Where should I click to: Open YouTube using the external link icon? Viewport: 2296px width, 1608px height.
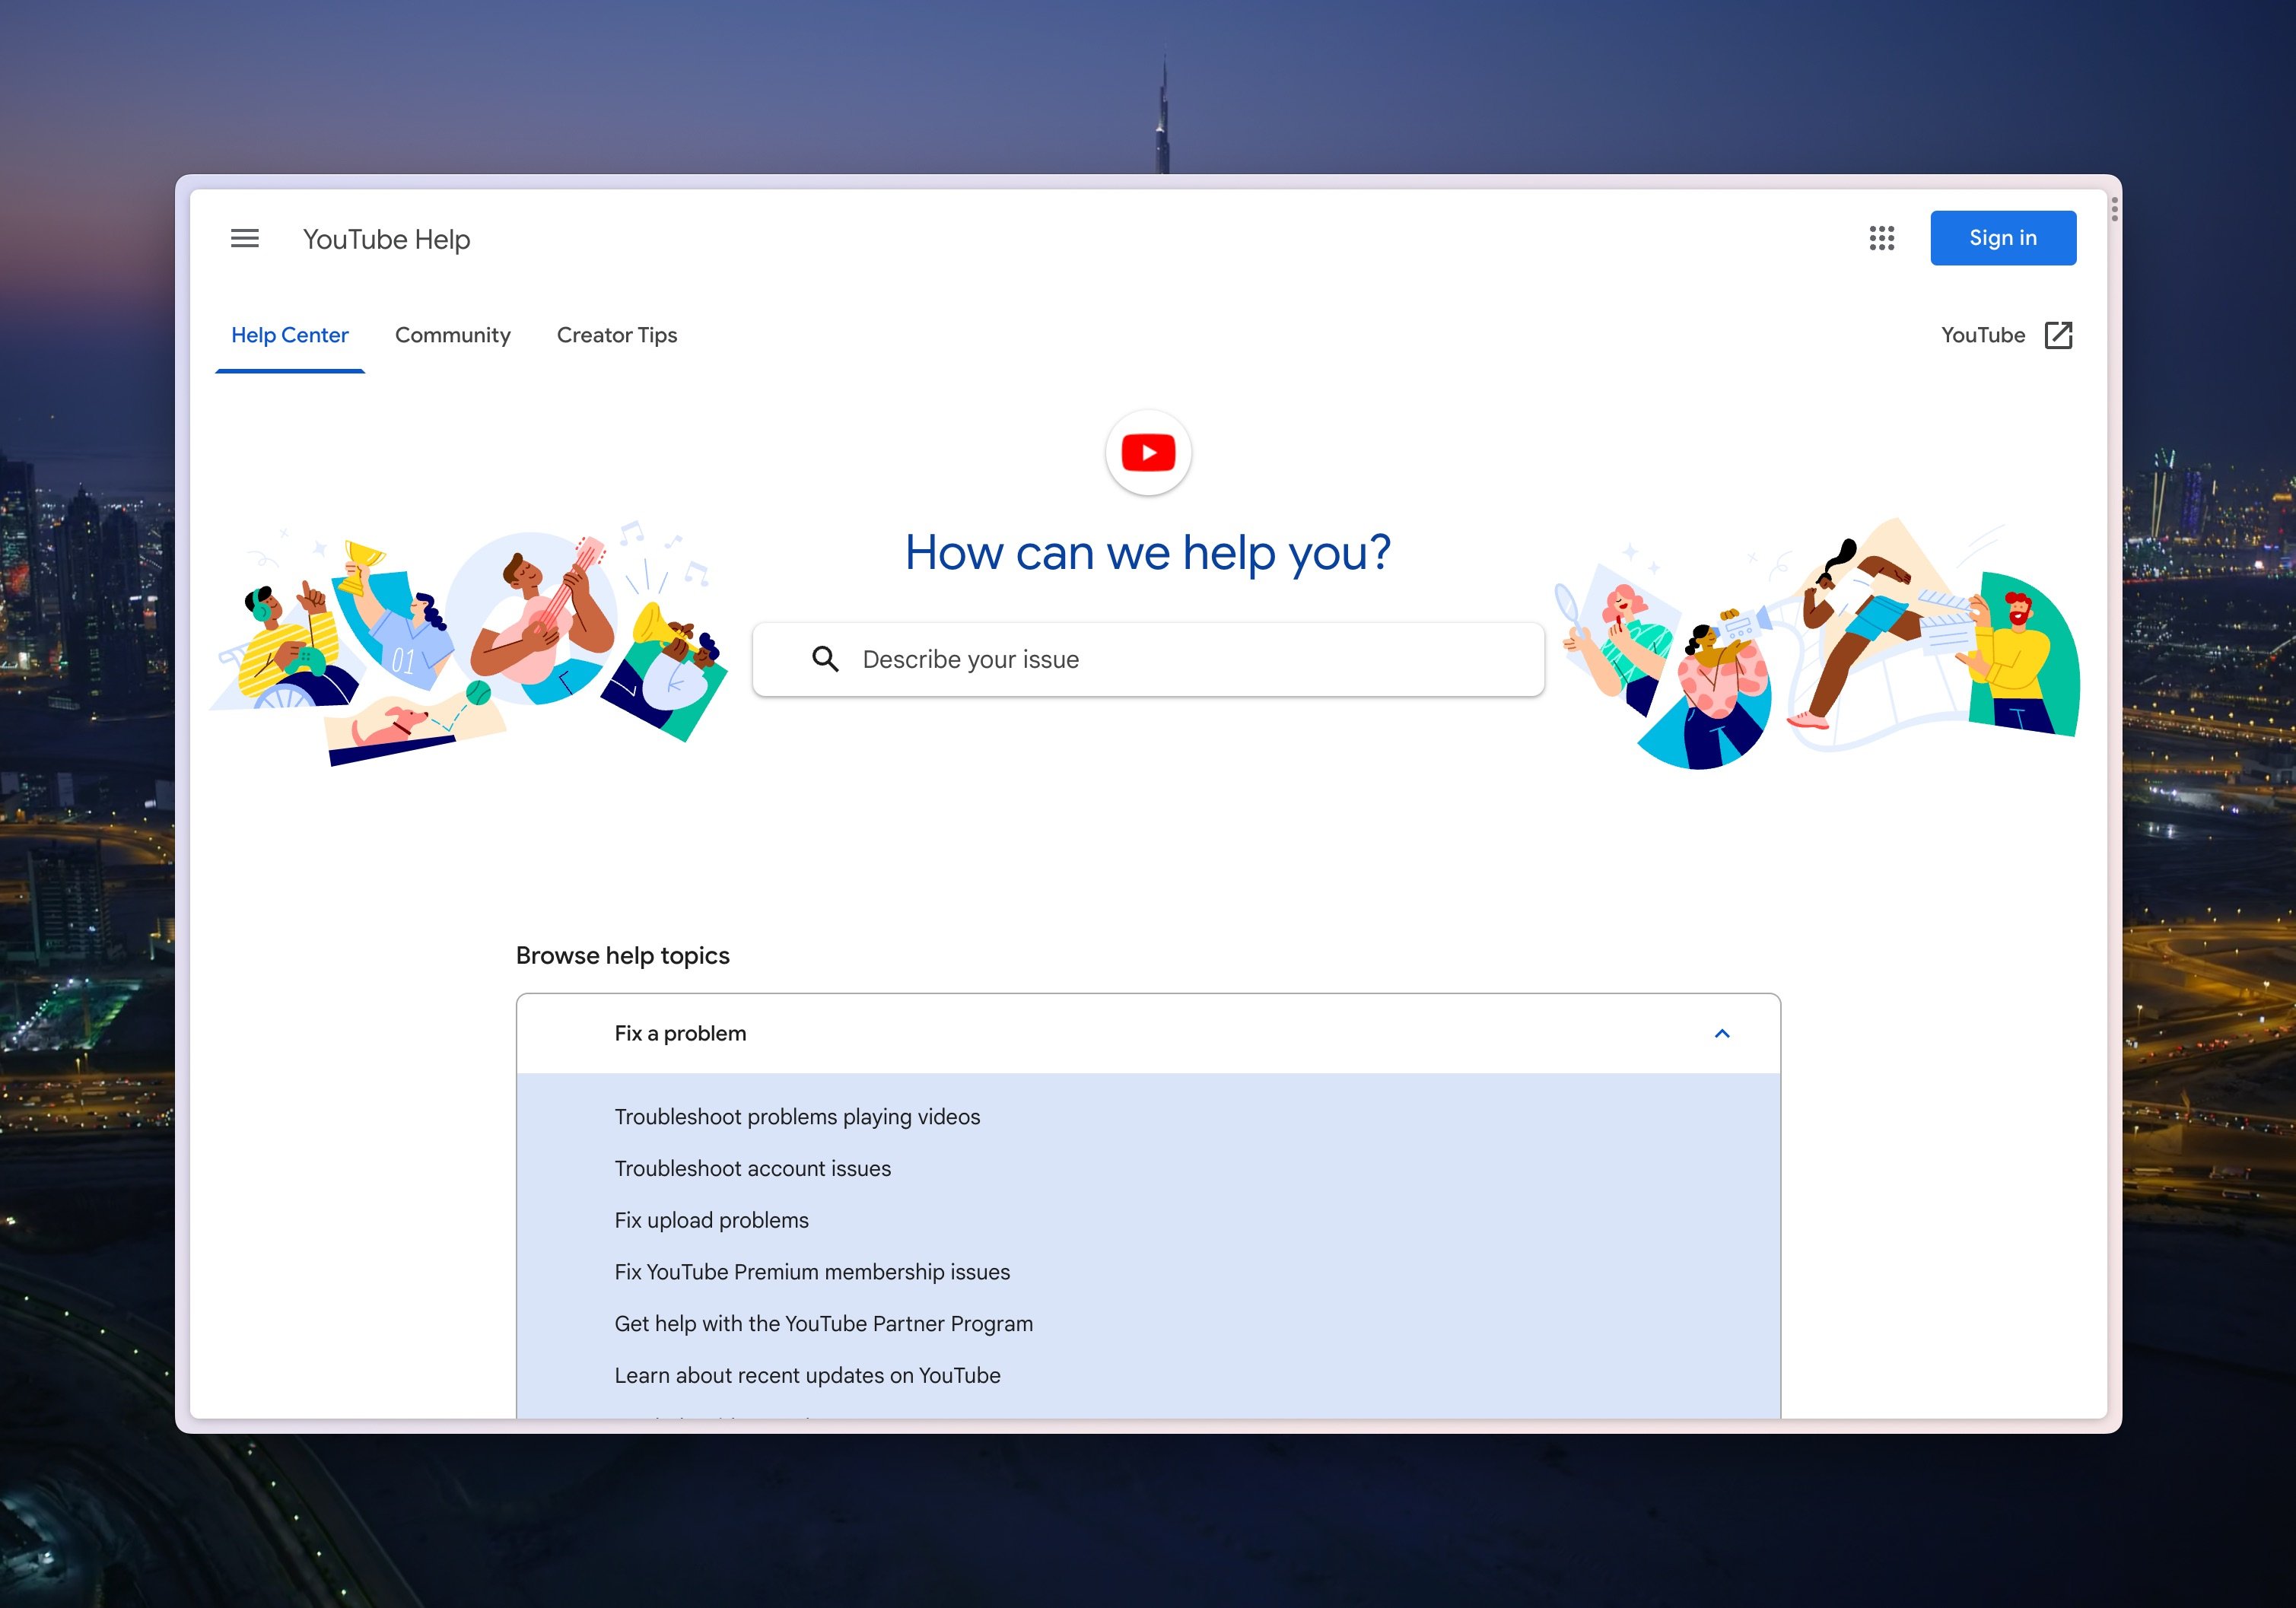2059,335
